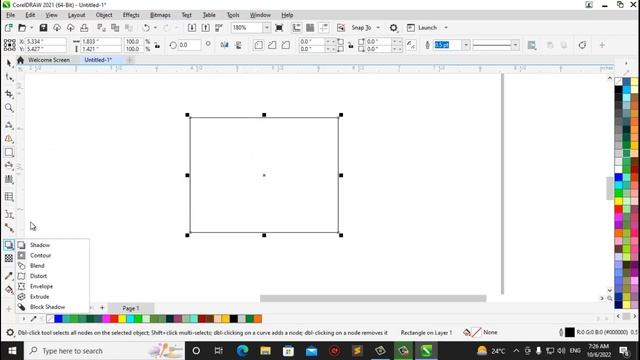Viewport: 640px width, 360px height.
Task: Click the Launch button
Action: point(422,28)
